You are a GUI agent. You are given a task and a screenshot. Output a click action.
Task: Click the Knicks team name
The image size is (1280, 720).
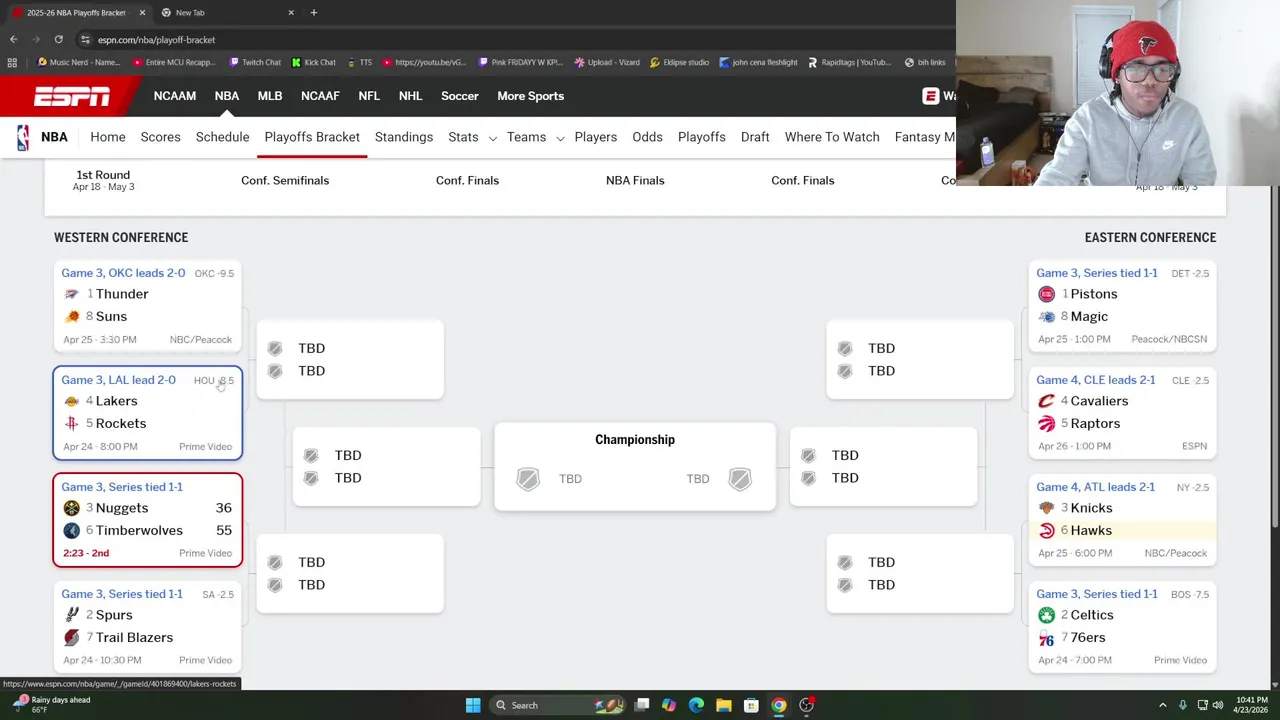tap(1091, 508)
